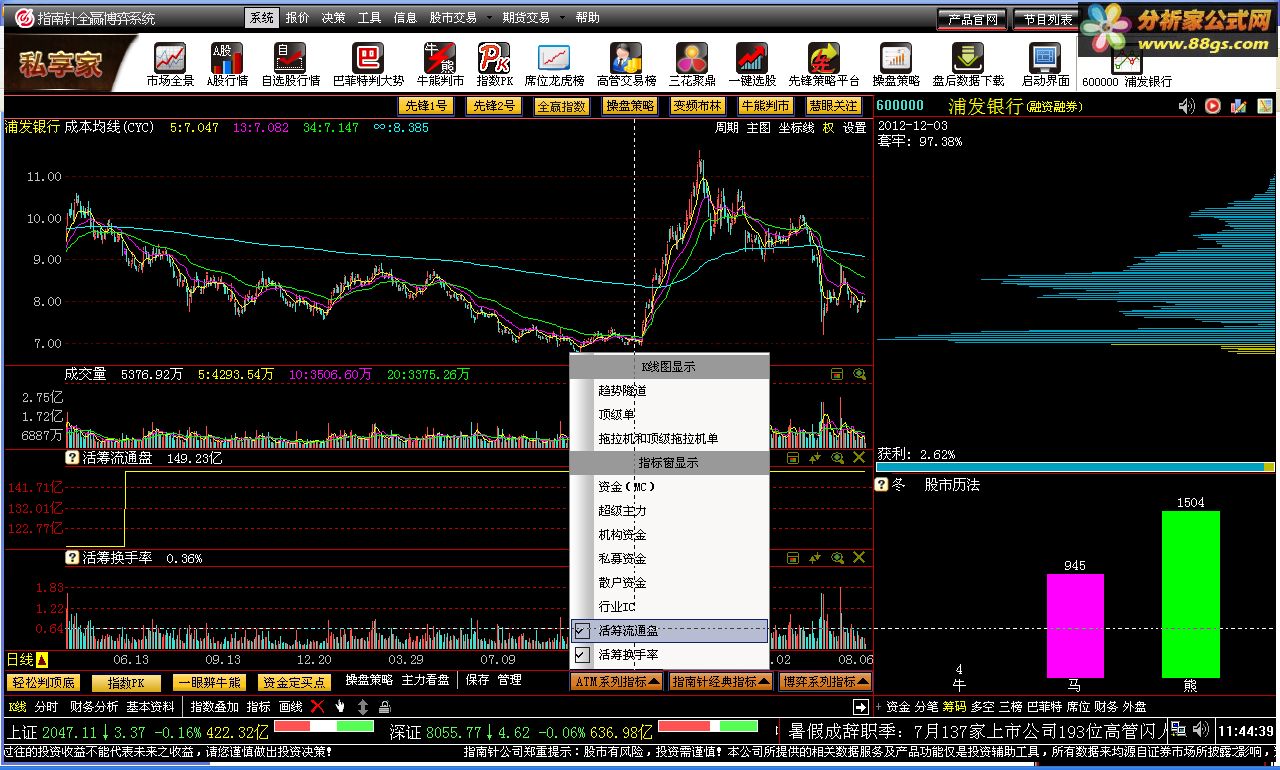The width and height of the screenshot is (1280, 770).
Task: Click the 获利 profit ratio bar
Action: tap(1076, 467)
